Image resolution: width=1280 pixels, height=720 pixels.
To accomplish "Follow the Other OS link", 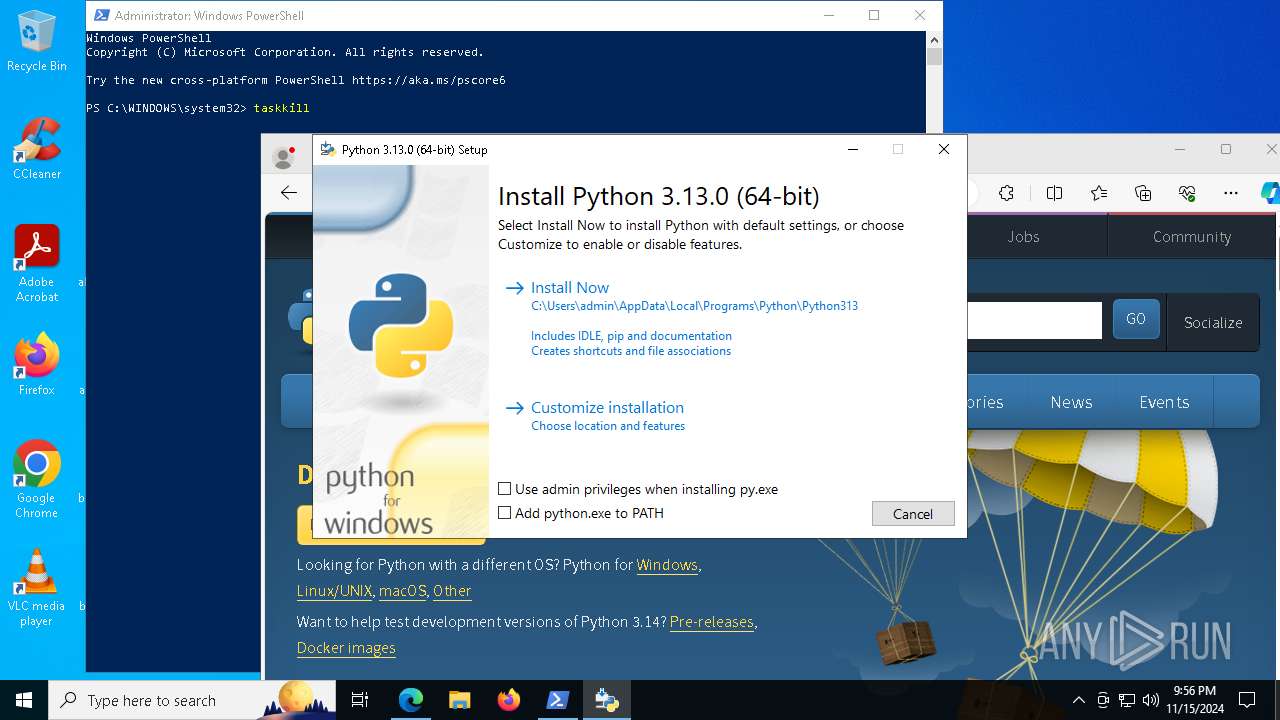I will coord(452,591).
